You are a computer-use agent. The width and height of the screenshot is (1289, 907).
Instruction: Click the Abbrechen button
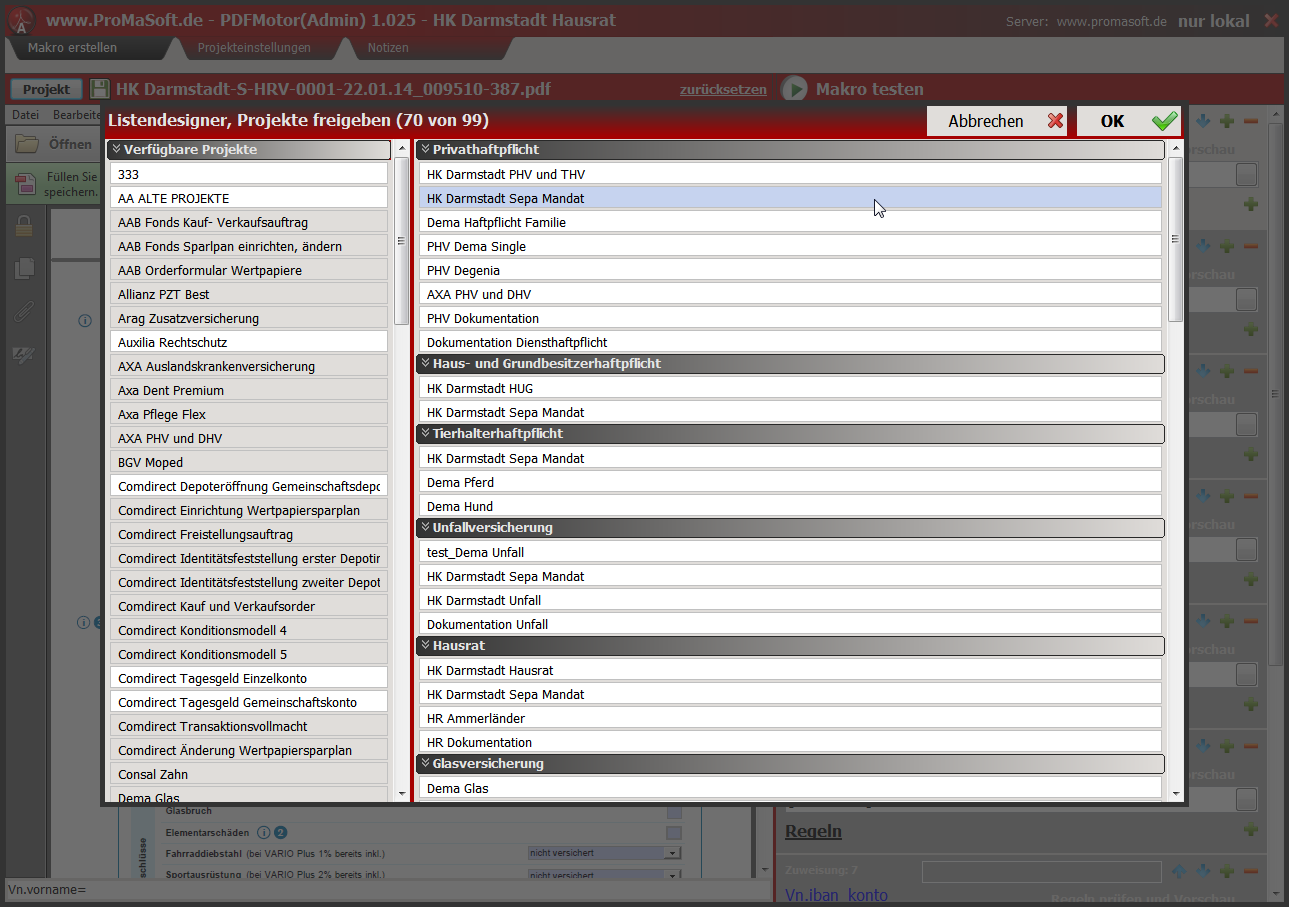pos(997,121)
